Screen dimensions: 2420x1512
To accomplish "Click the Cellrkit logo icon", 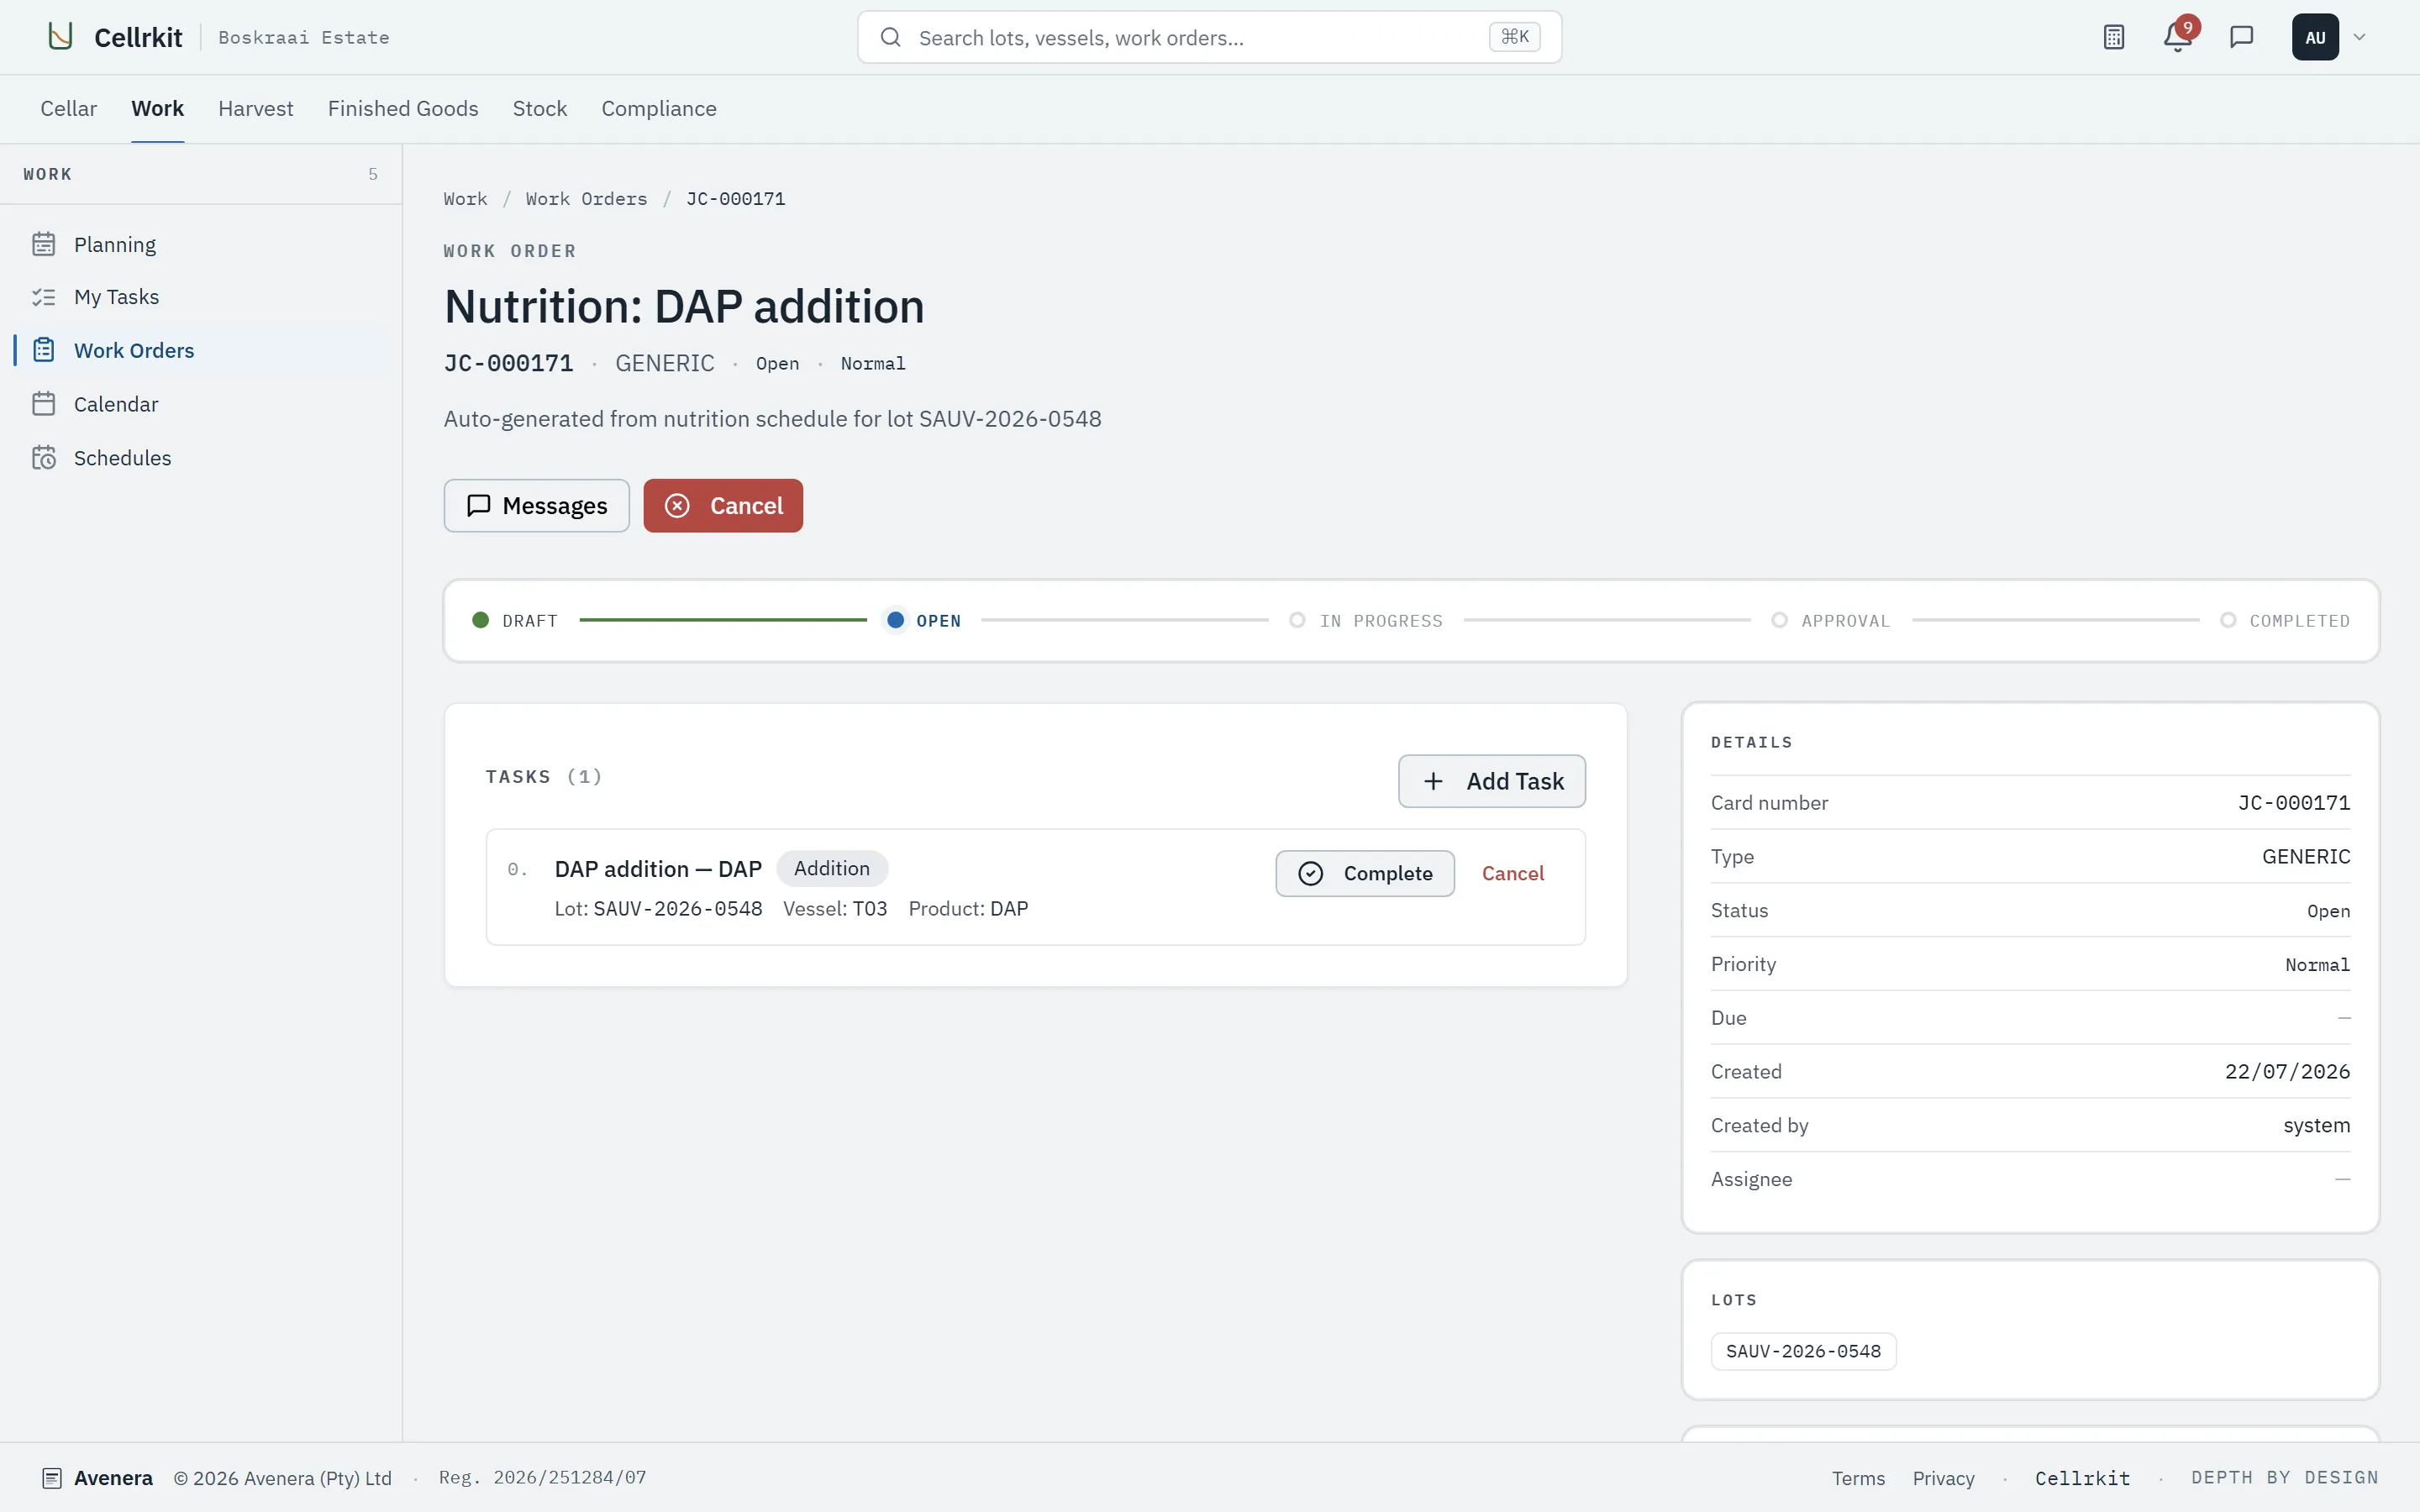I will click(x=61, y=37).
